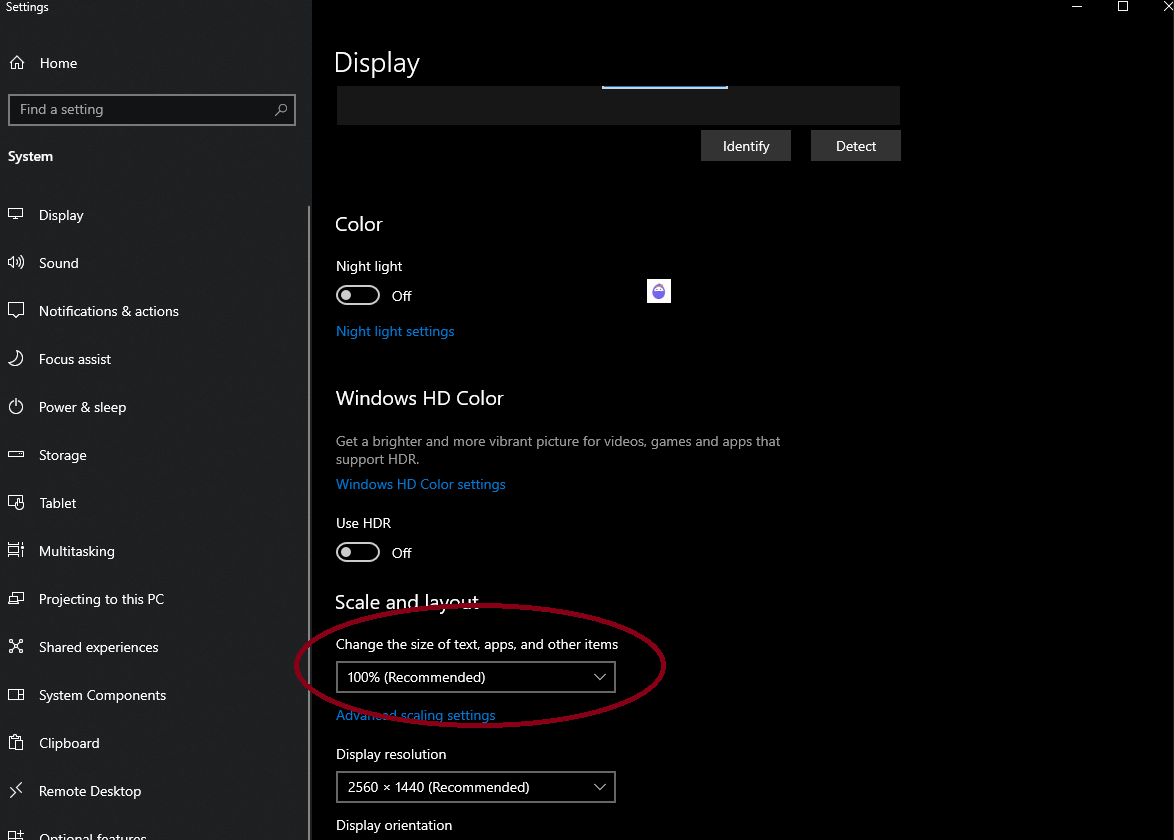Enable the Night light toggle
This screenshot has height=840, width=1174.
[358, 296]
